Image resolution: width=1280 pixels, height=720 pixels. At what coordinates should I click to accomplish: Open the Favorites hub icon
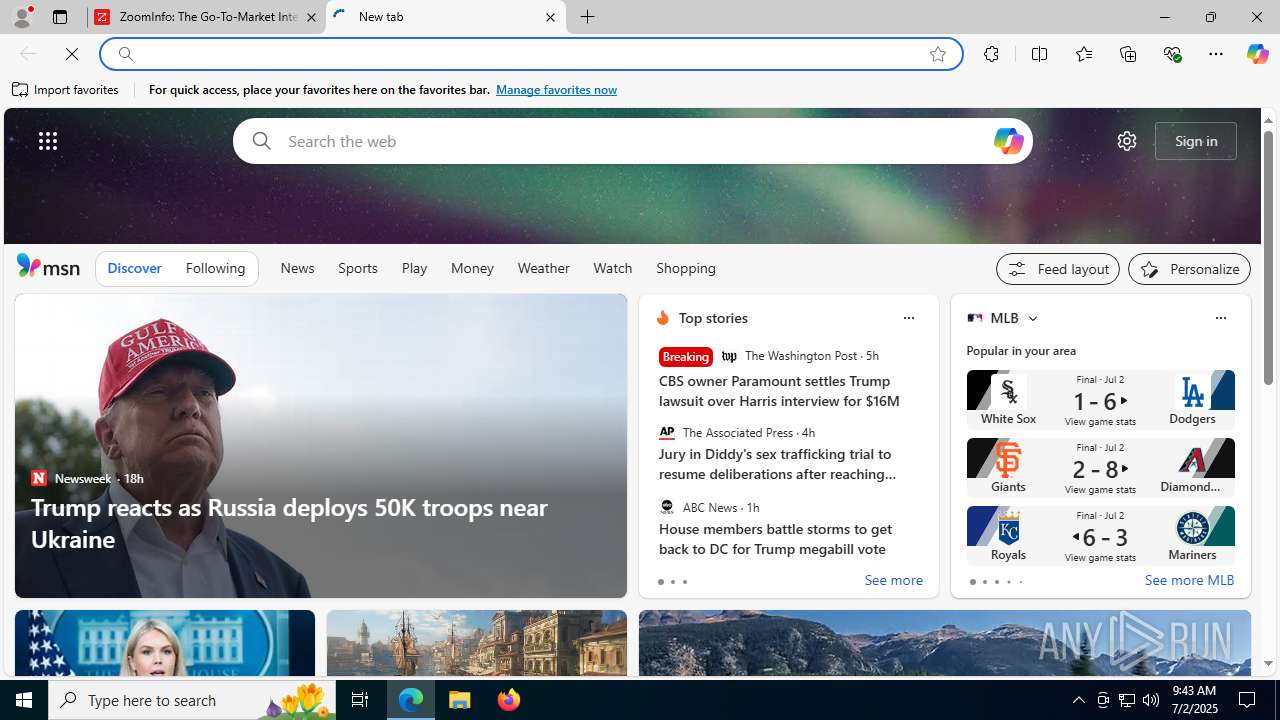click(x=1083, y=54)
